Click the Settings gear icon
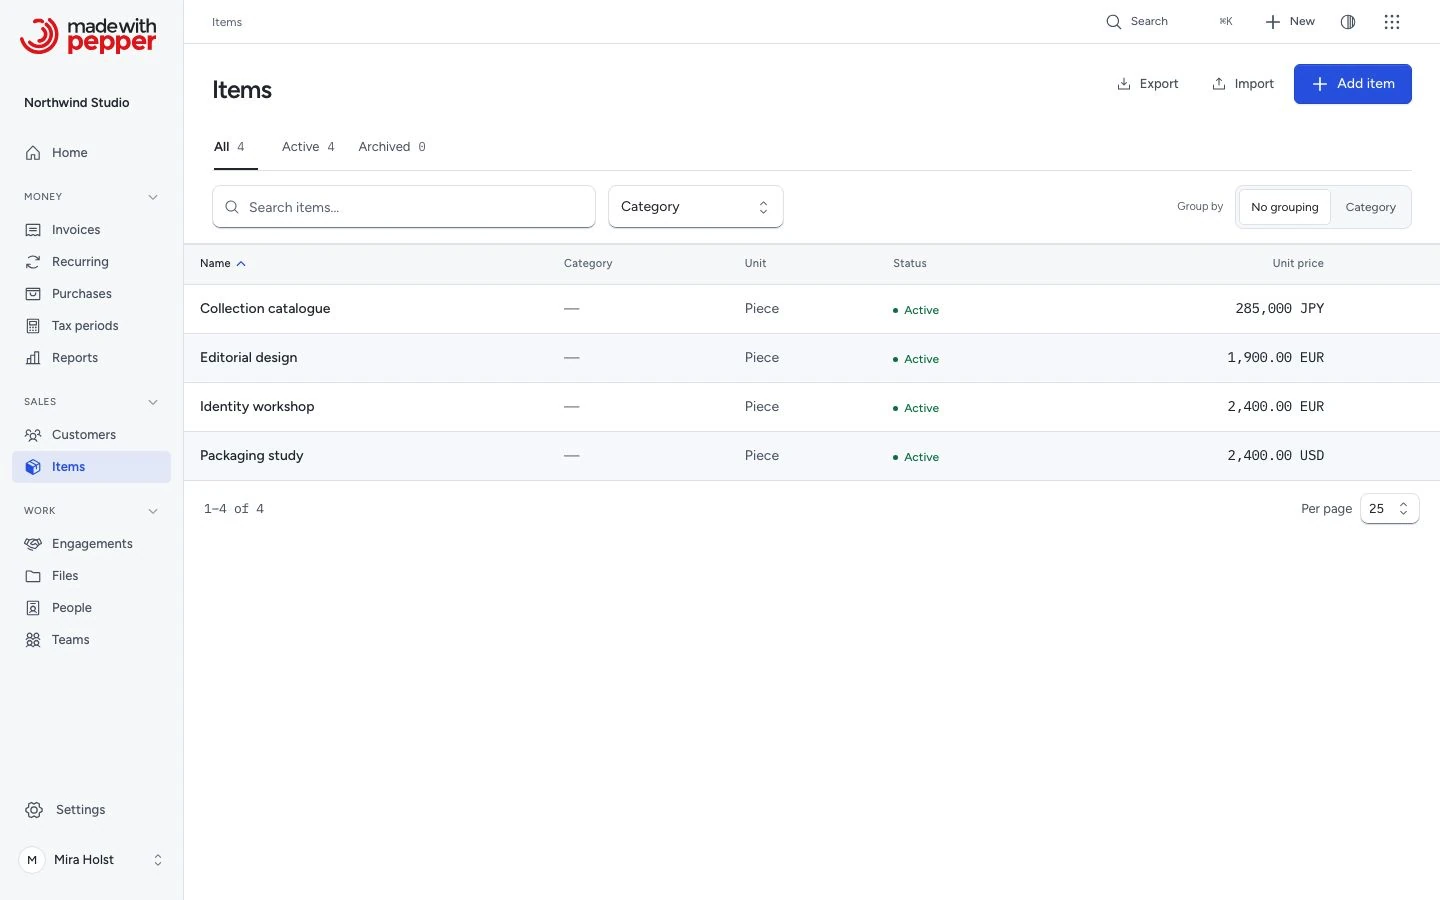 [34, 810]
